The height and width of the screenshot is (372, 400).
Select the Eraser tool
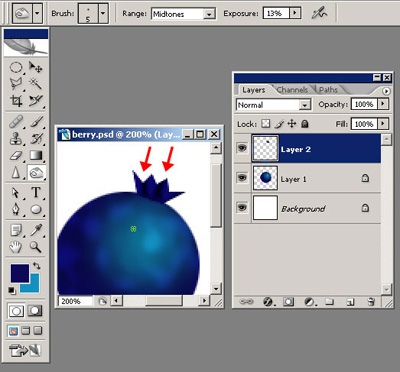pyautogui.click(x=16, y=155)
